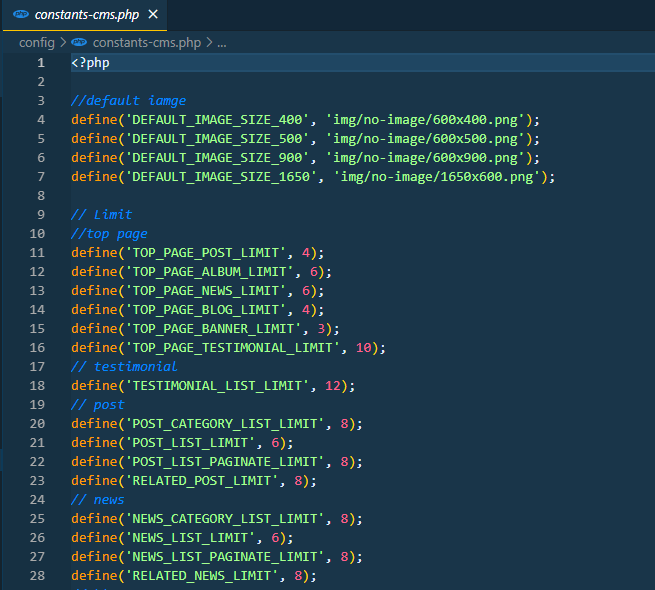Viewport: 655px width, 590px height.
Task: Click 'DEFAULT_IMAGE_SIZE_900' constant name
Action: point(217,158)
